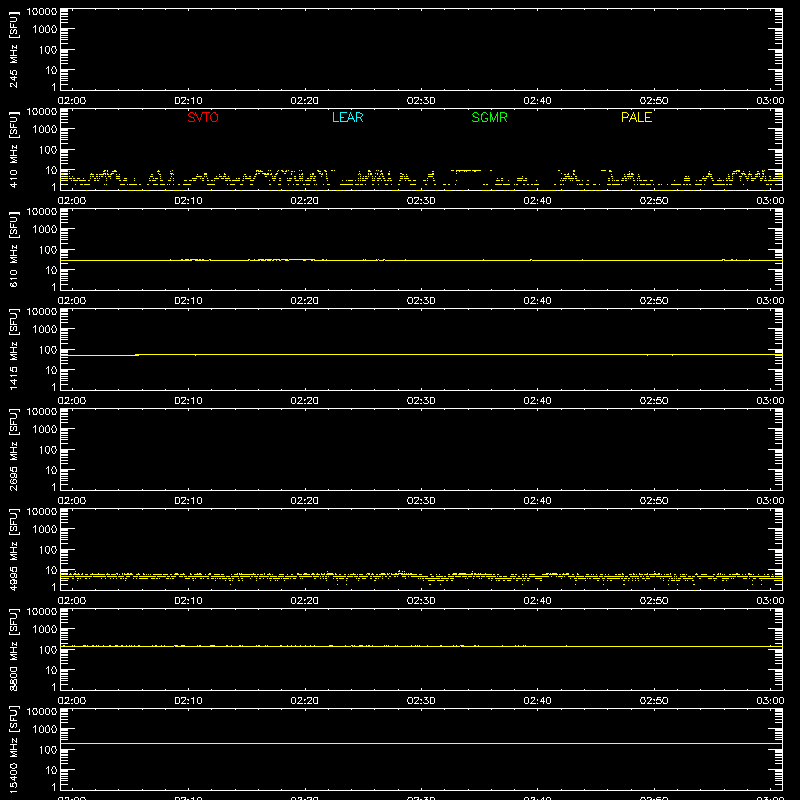Click 02:00 time label below the 8800 MHz plot
Screen dimensions: 800x800
[72, 701]
